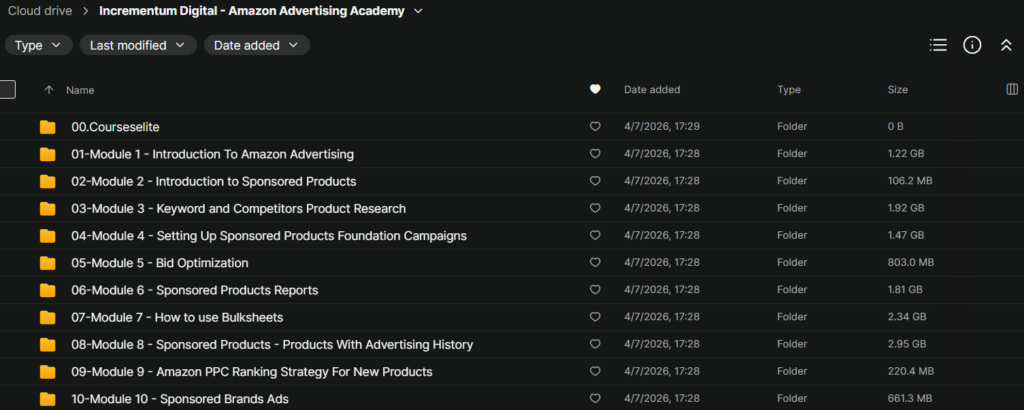Screen dimensions: 1024x410
Task: Tick the select-all checkbox
Action: (x=7, y=89)
